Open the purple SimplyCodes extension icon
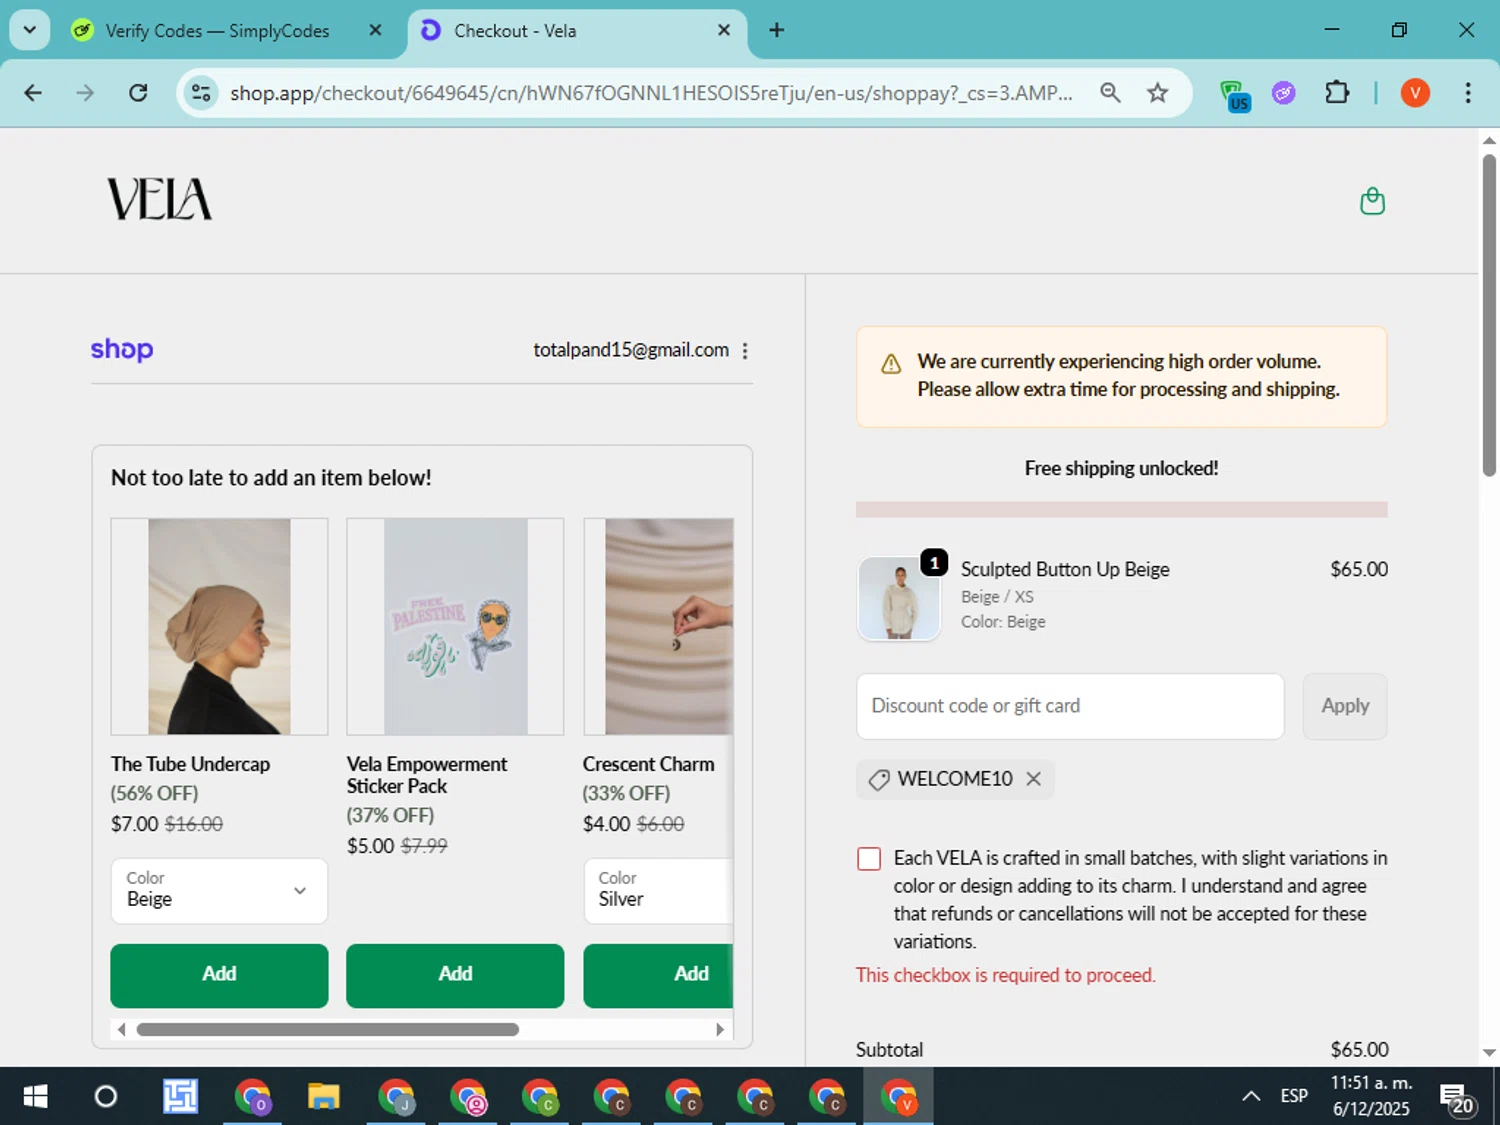The width and height of the screenshot is (1500, 1125). tap(1284, 93)
